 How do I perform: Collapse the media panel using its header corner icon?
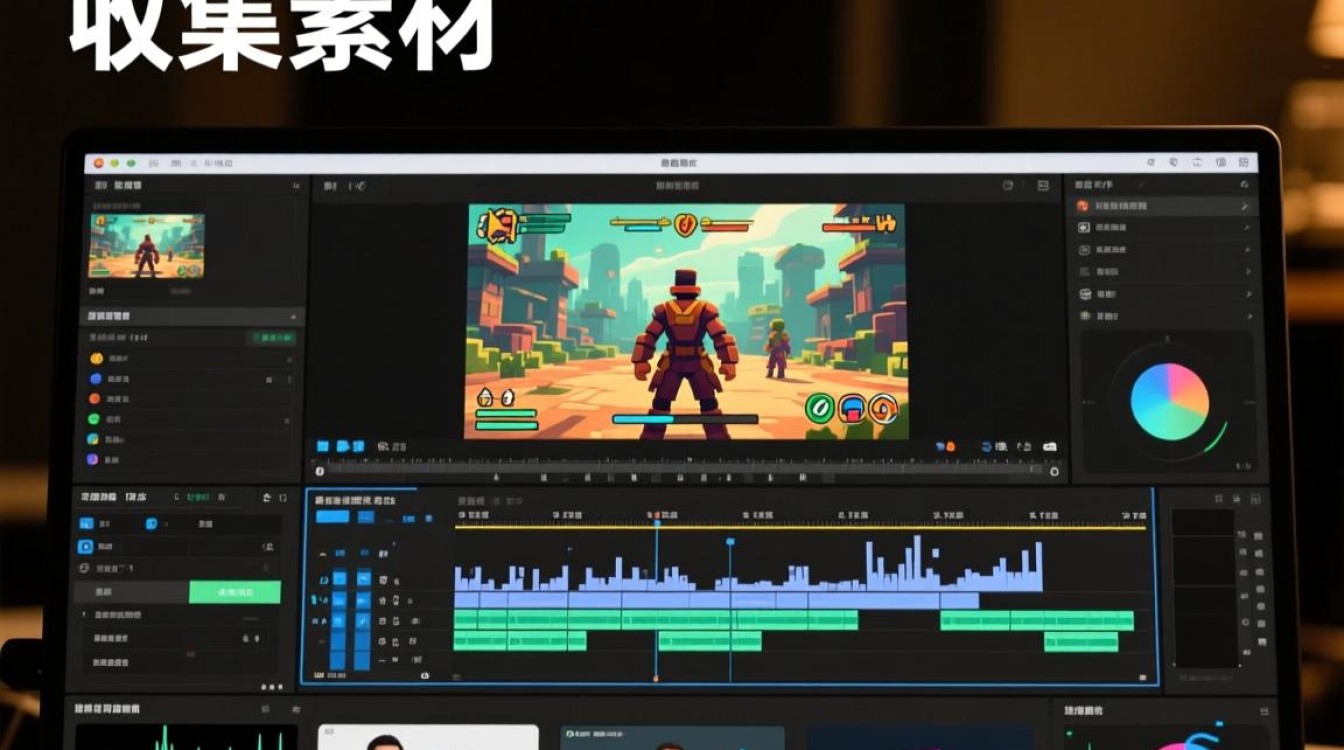(296, 186)
